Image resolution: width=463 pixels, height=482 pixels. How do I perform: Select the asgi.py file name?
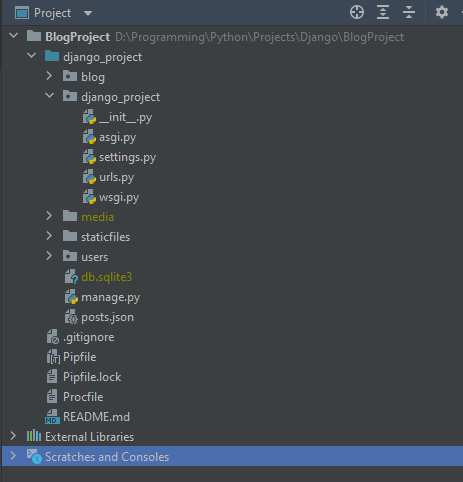(x=117, y=138)
